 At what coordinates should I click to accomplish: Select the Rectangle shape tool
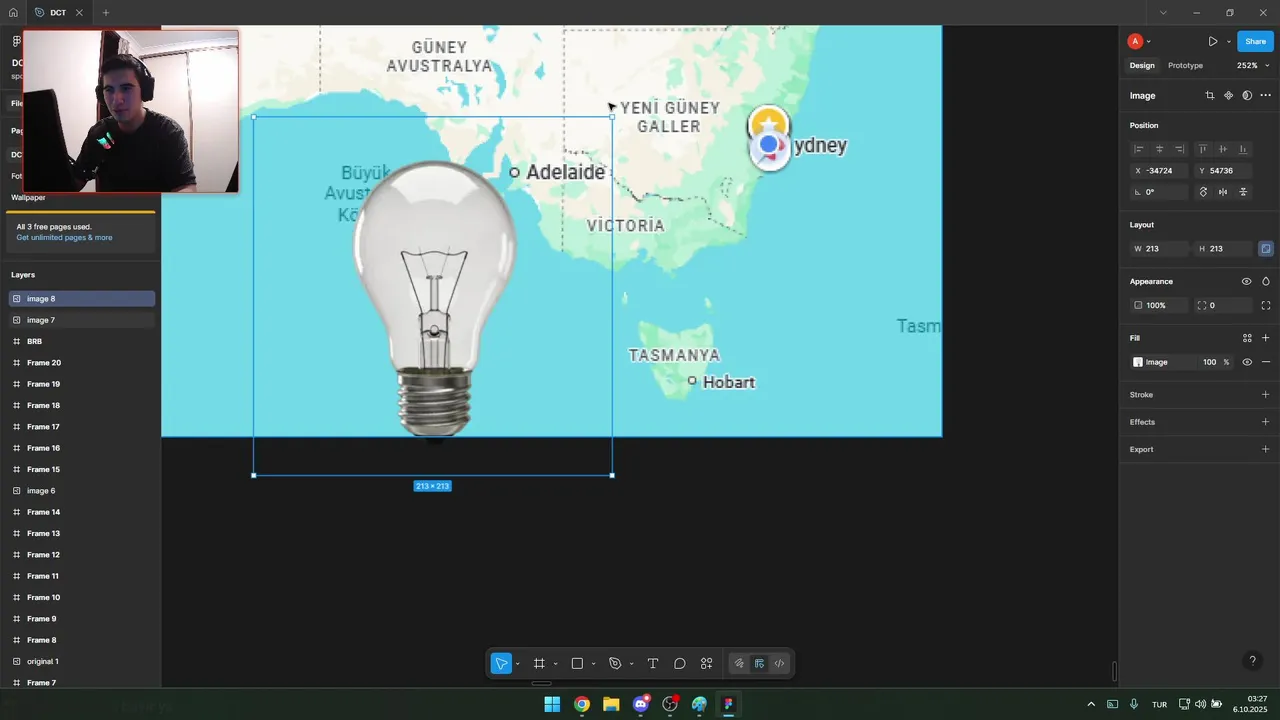click(577, 664)
